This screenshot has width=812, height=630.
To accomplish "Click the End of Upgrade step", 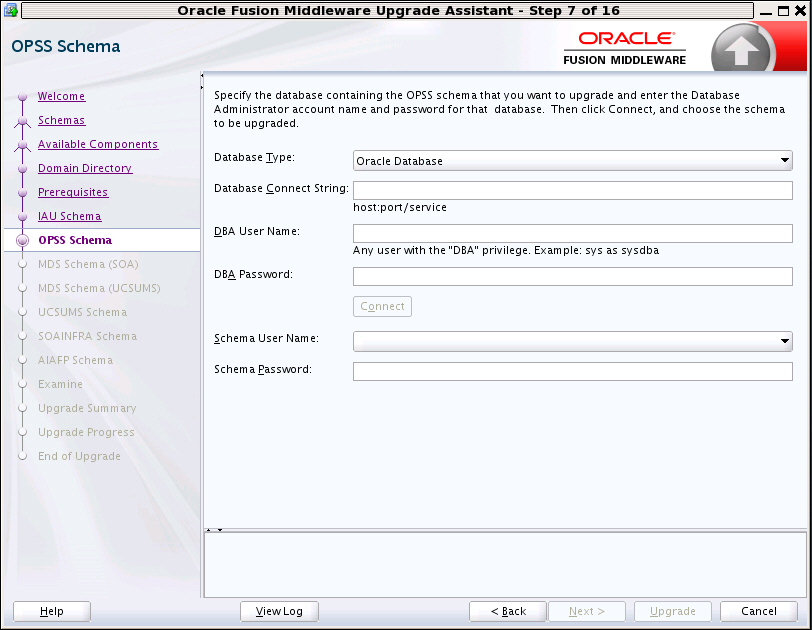I will [x=79, y=456].
